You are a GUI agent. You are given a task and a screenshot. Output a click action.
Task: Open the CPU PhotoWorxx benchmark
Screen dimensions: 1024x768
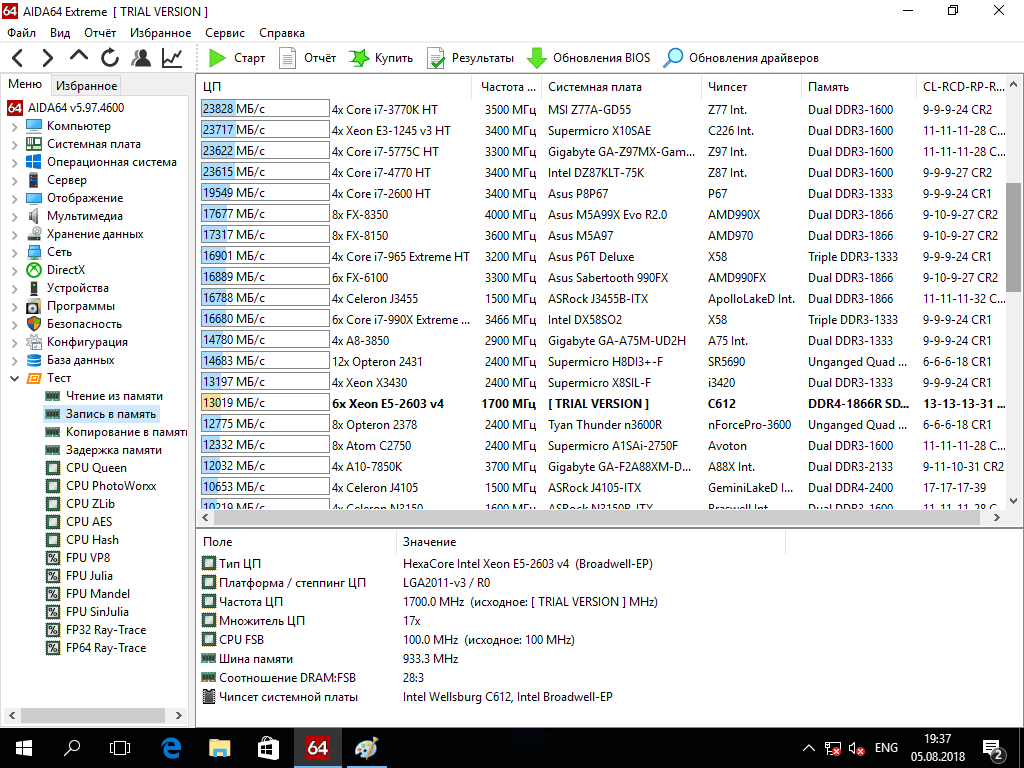pos(101,486)
